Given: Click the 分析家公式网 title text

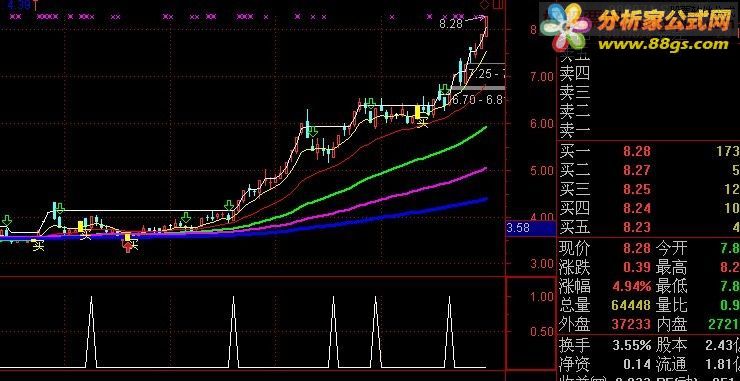Looking at the screenshot, I should (x=664, y=20).
